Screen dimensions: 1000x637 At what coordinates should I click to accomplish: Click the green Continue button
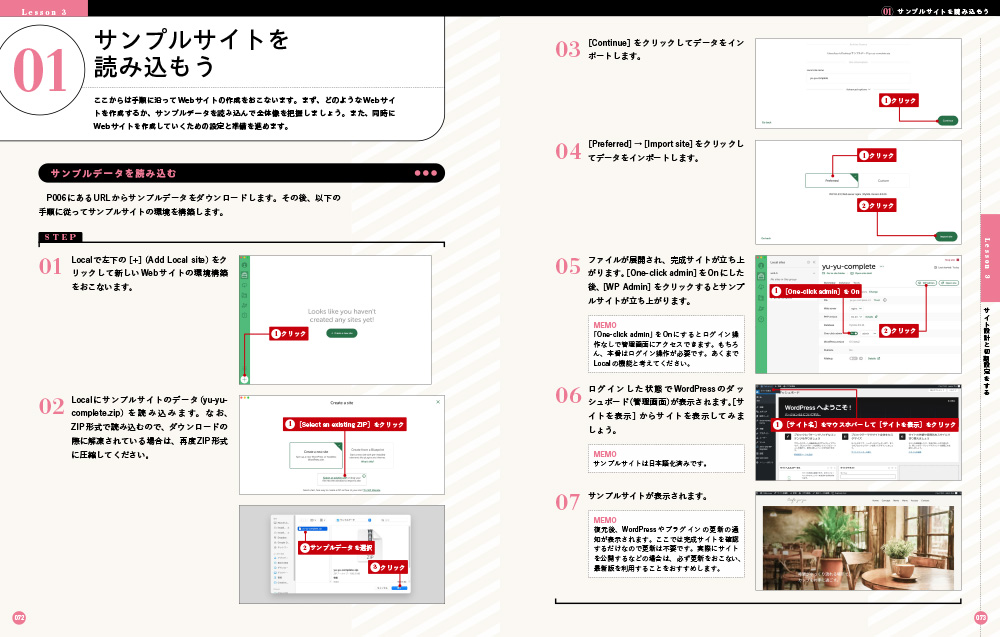[948, 121]
